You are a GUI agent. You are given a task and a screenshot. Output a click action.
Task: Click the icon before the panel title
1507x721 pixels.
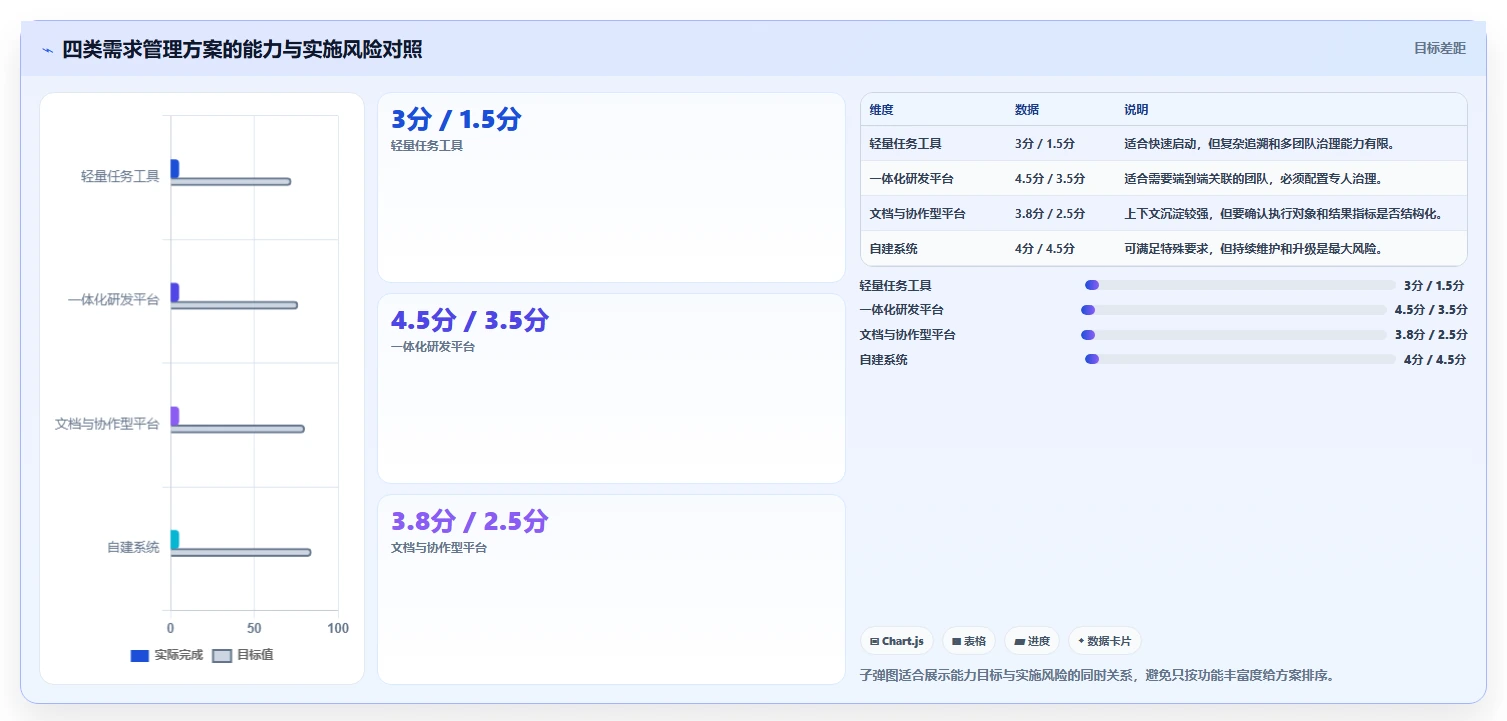click(47, 50)
